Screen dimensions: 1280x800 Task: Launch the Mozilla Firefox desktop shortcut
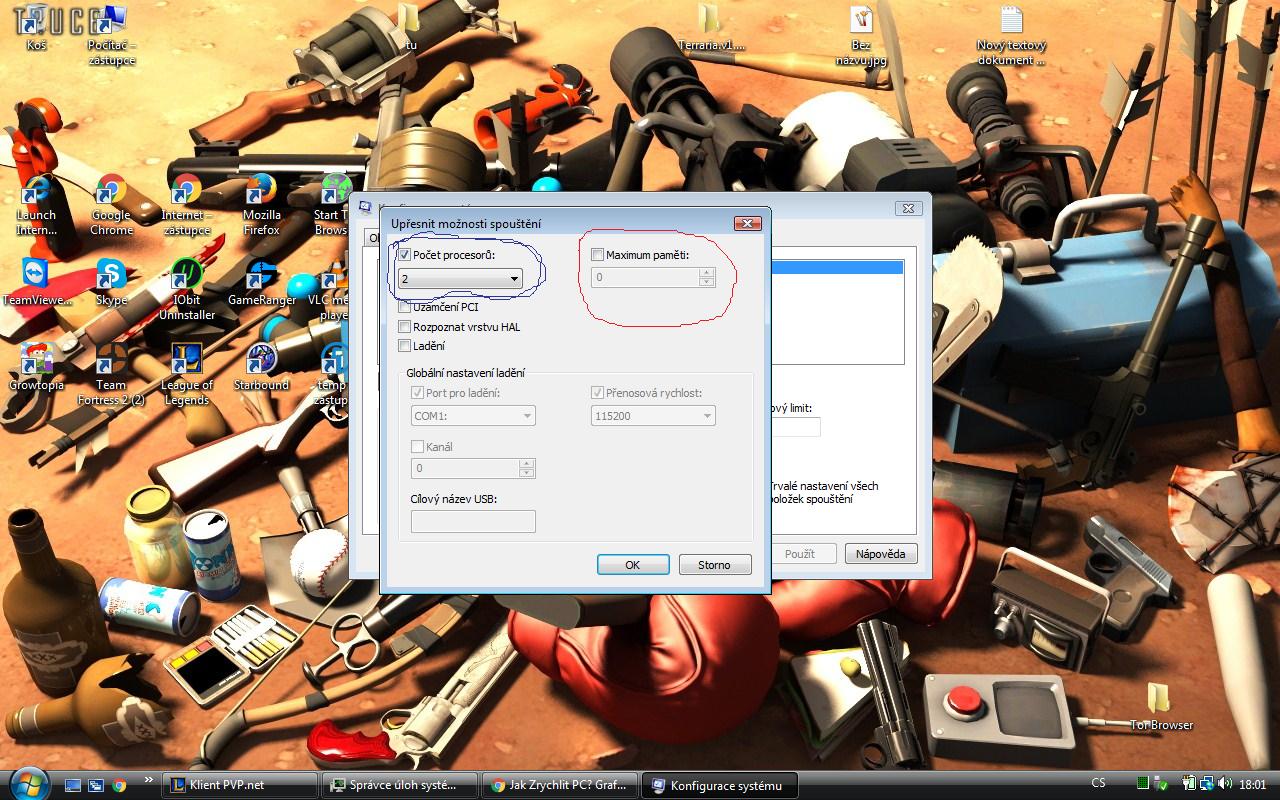261,204
